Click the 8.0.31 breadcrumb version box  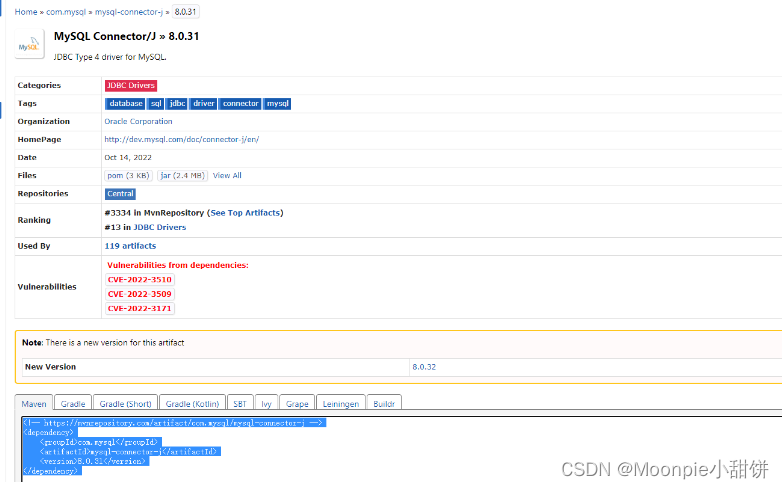[186, 12]
